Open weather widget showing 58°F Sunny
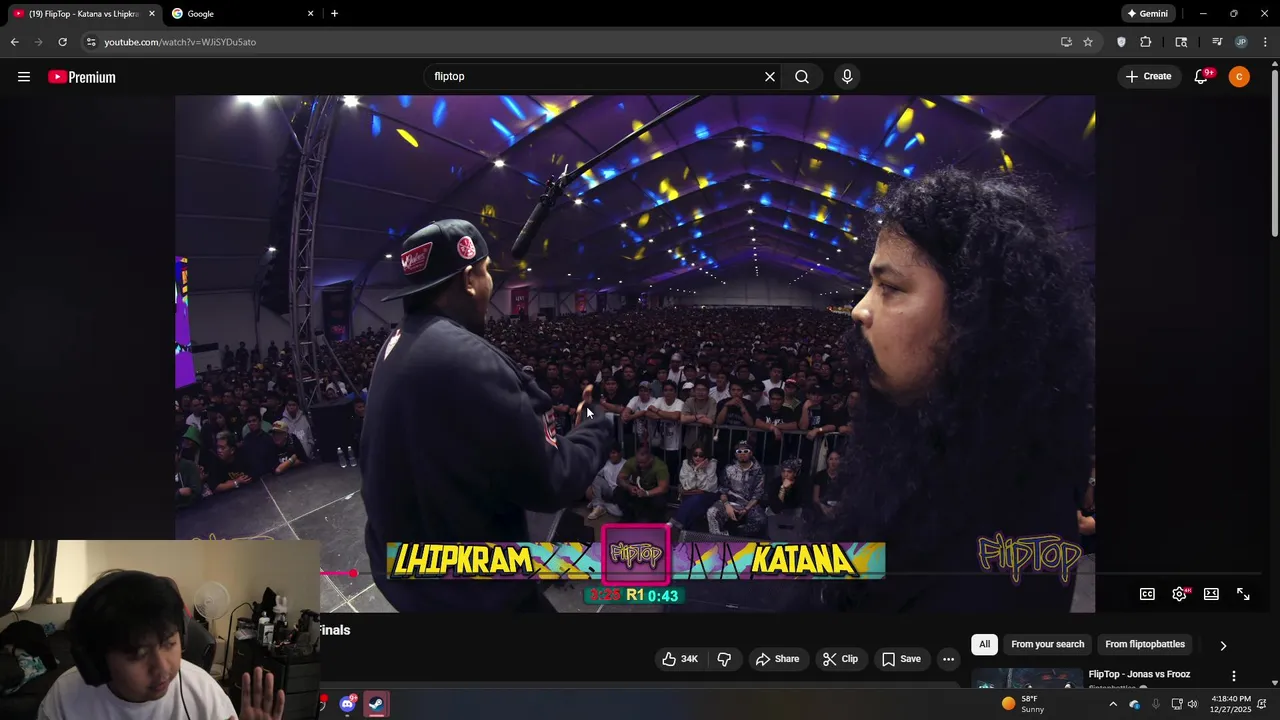 pyautogui.click(x=1023, y=704)
